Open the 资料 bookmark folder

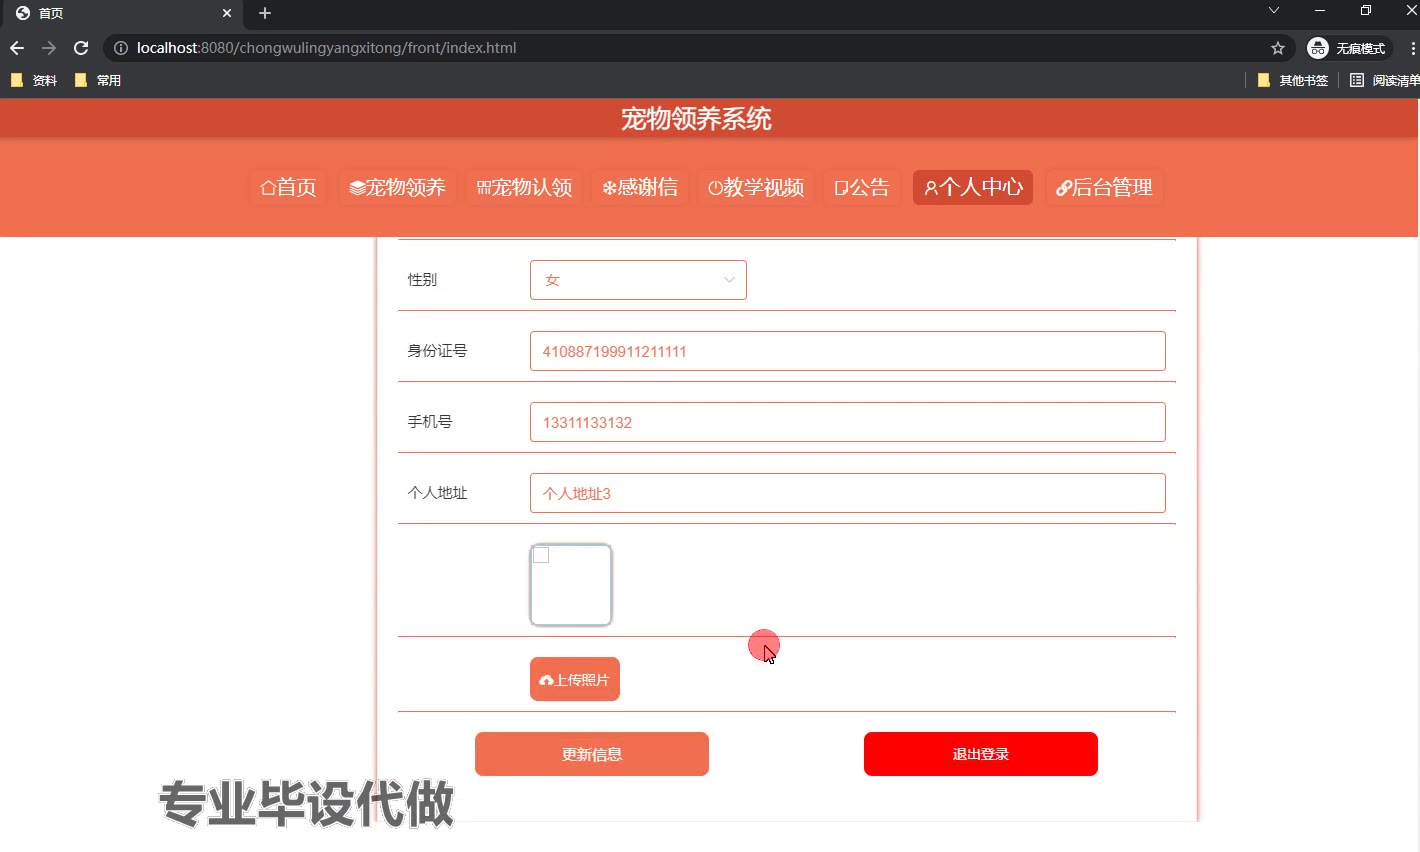coord(34,80)
